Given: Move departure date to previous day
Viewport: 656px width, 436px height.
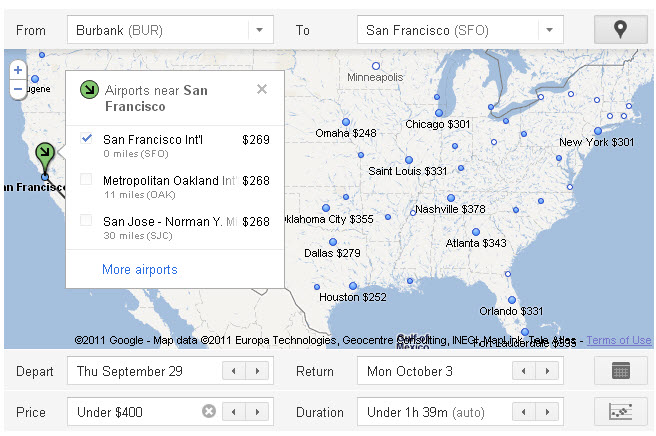Looking at the screenshot, I should 233,371.
